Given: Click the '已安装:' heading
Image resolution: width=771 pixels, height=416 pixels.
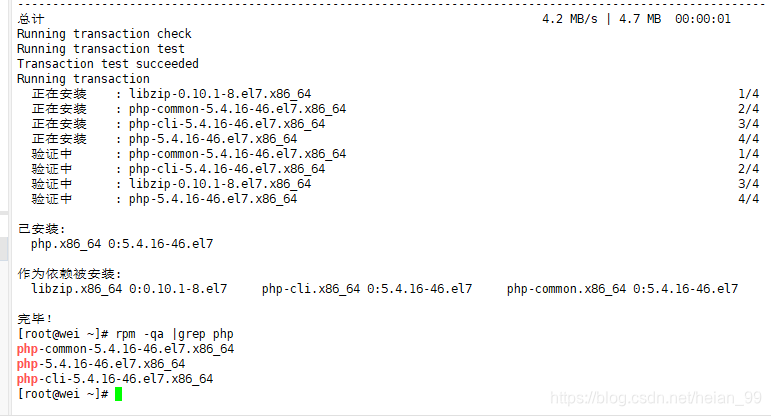Looking at the screenshot, I should (x=42, y=229).
